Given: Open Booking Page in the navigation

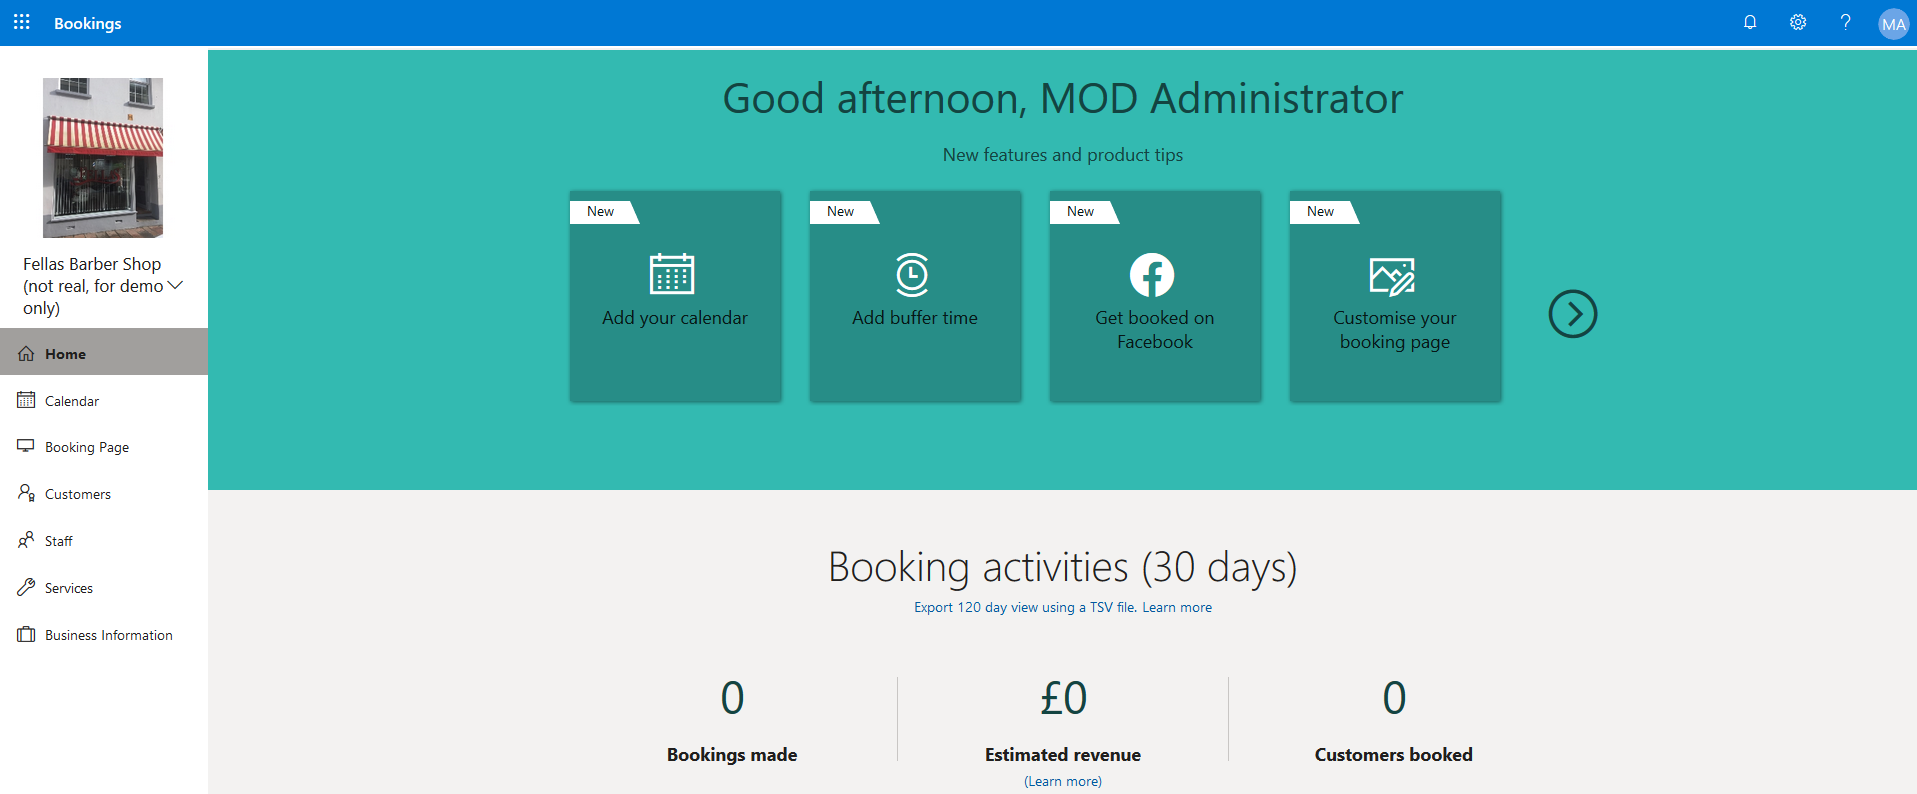Looking at the screenshot, I should click(x=104, y=447).
